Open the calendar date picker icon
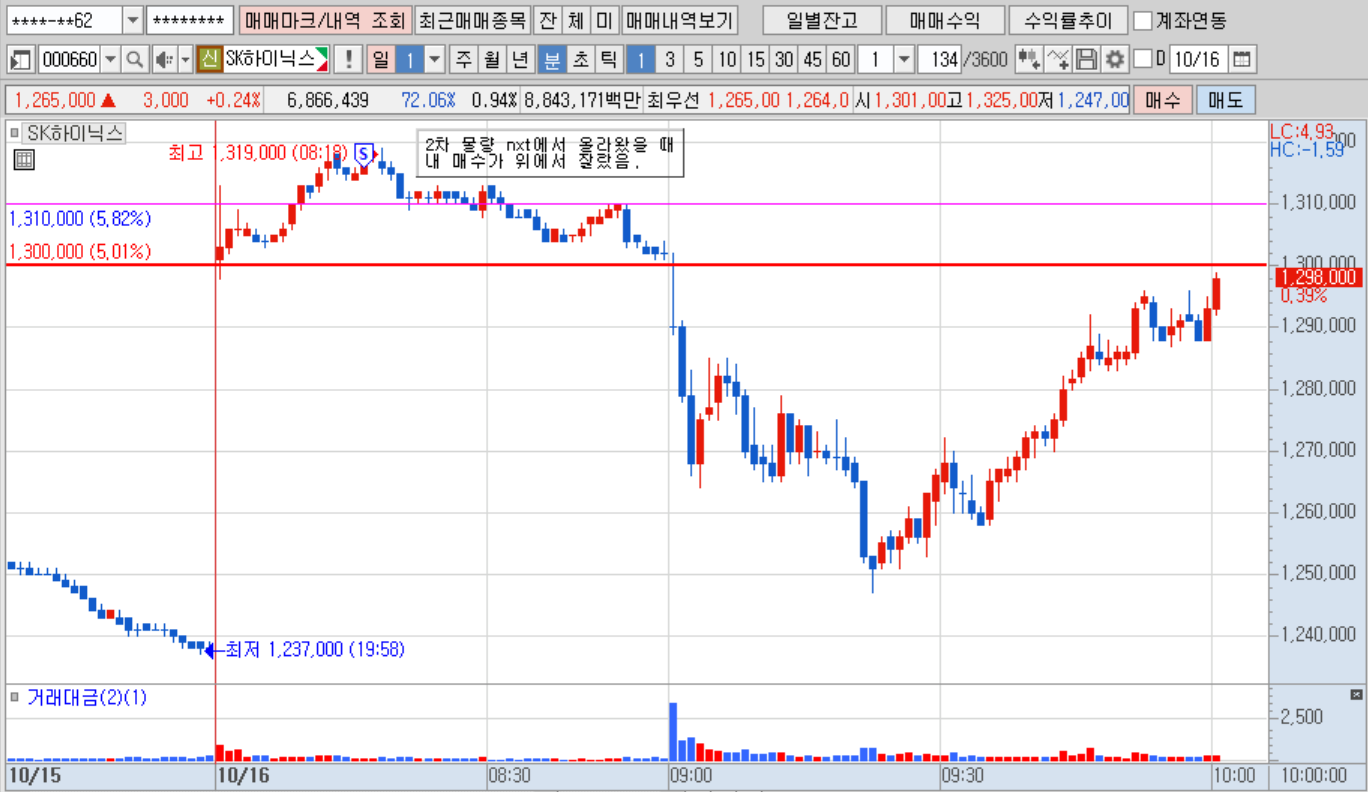The width and height of the screenshot is (1368, 792). [1241, 60]
